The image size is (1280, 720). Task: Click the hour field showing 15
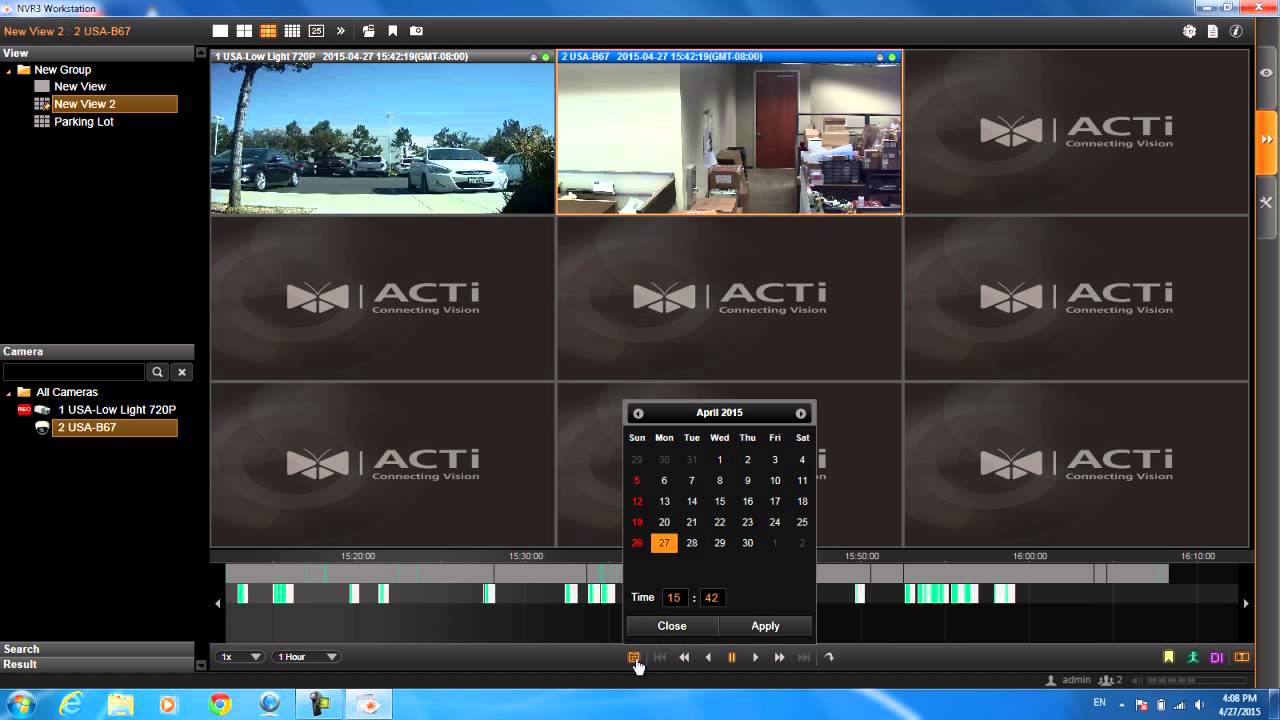pos(674,598)
